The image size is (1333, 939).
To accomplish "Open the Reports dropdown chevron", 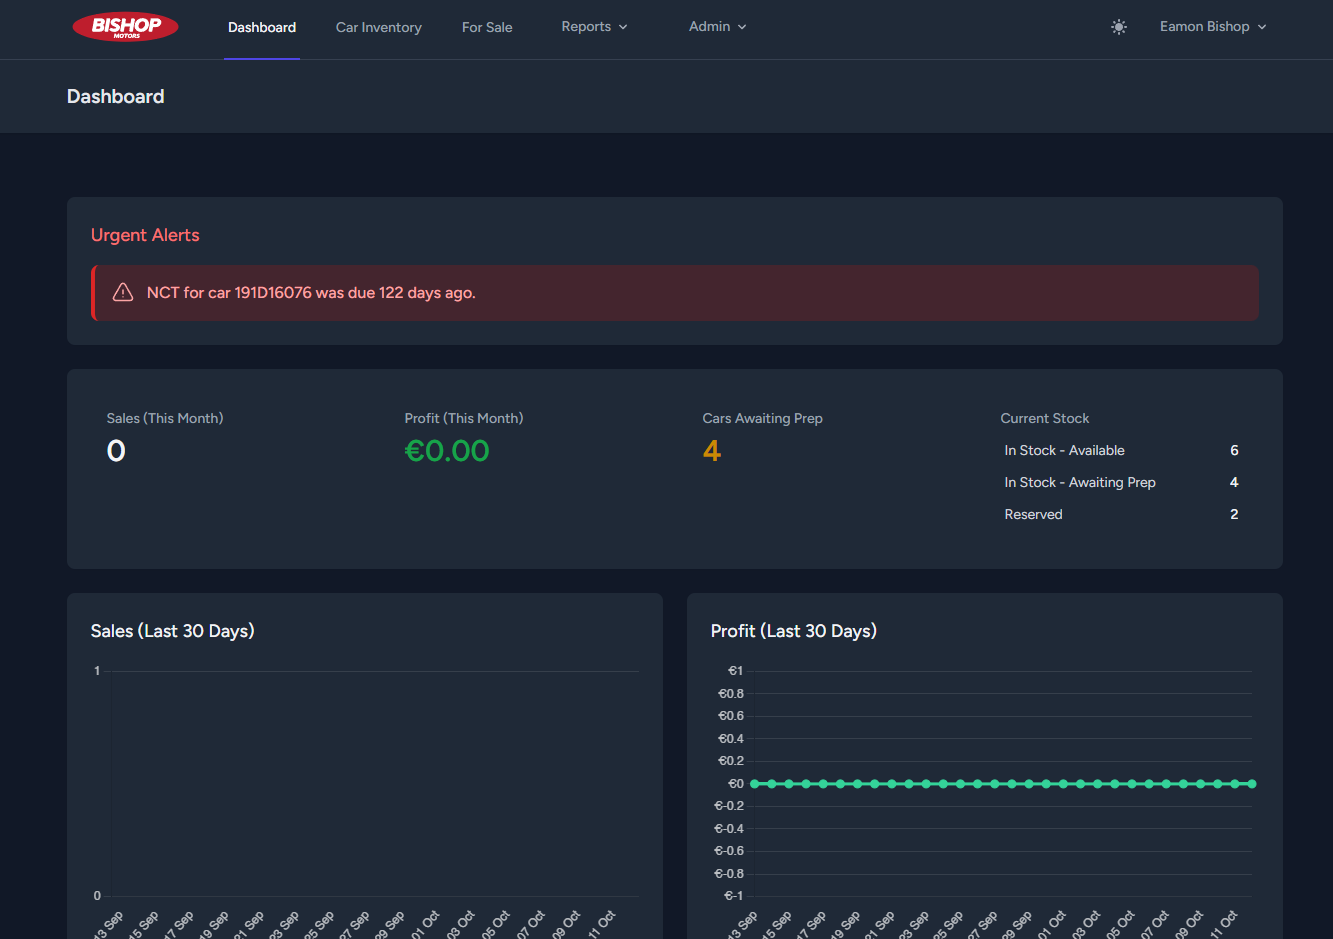I will point(623,27).
